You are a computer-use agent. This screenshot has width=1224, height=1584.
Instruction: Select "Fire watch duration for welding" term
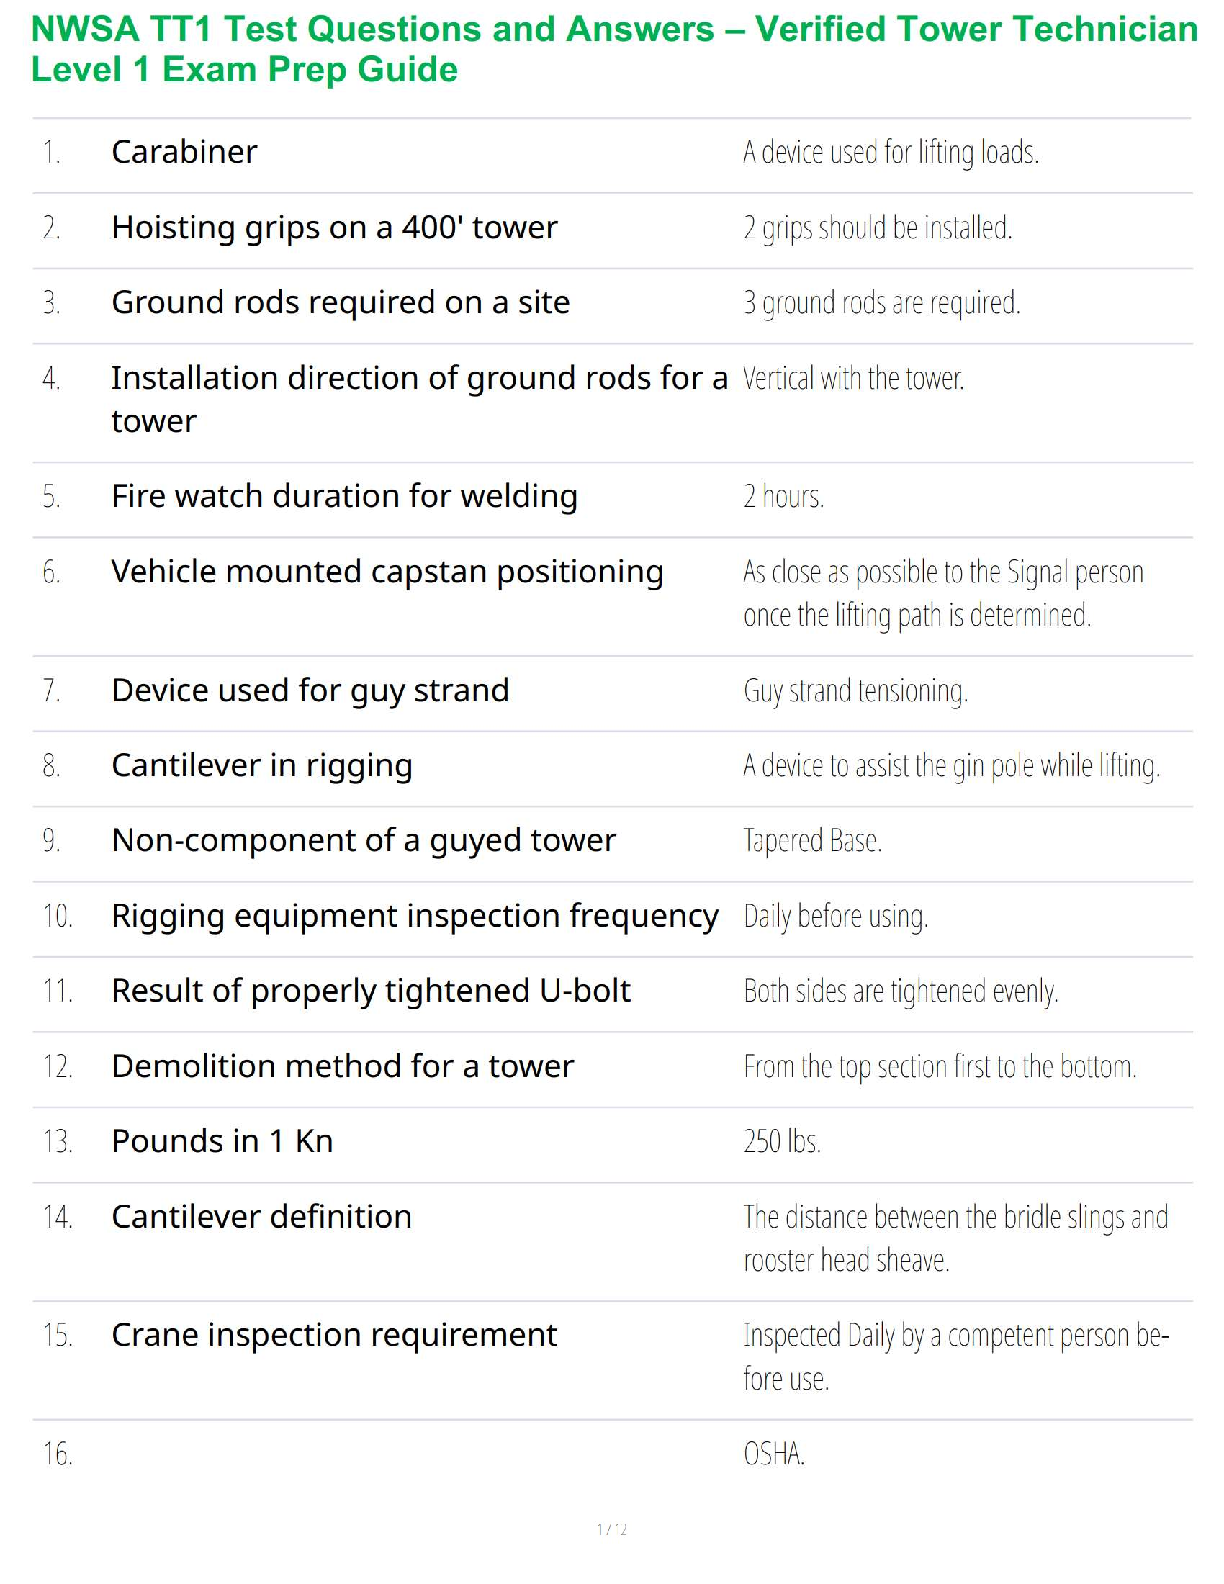click(x=344, y=497)
